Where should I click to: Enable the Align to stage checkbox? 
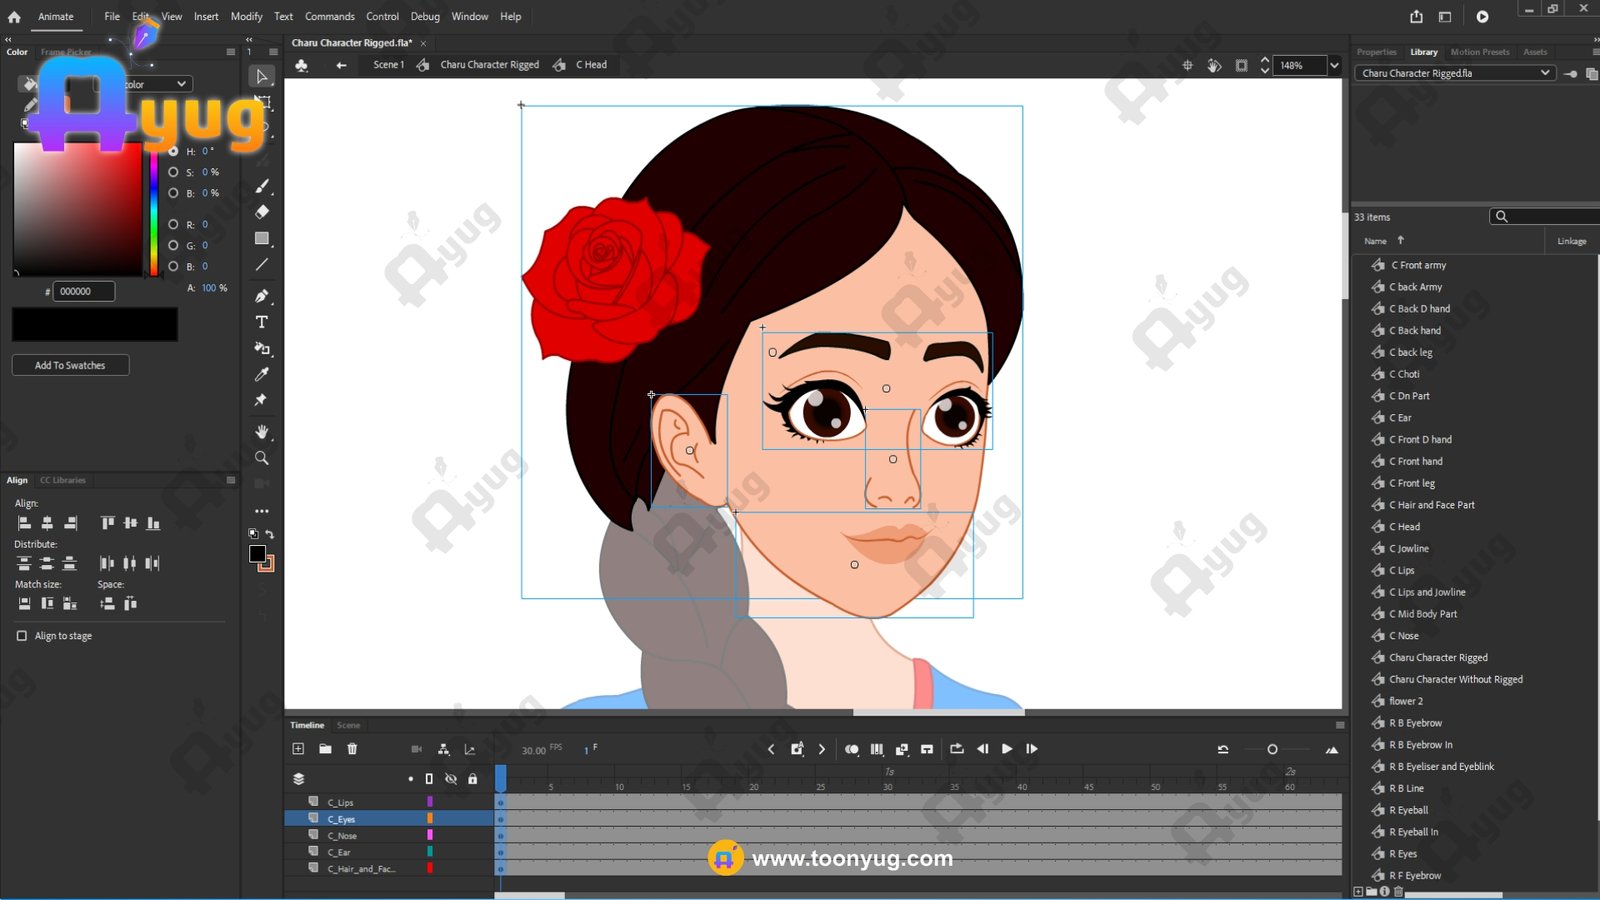[x=22, y=636]
